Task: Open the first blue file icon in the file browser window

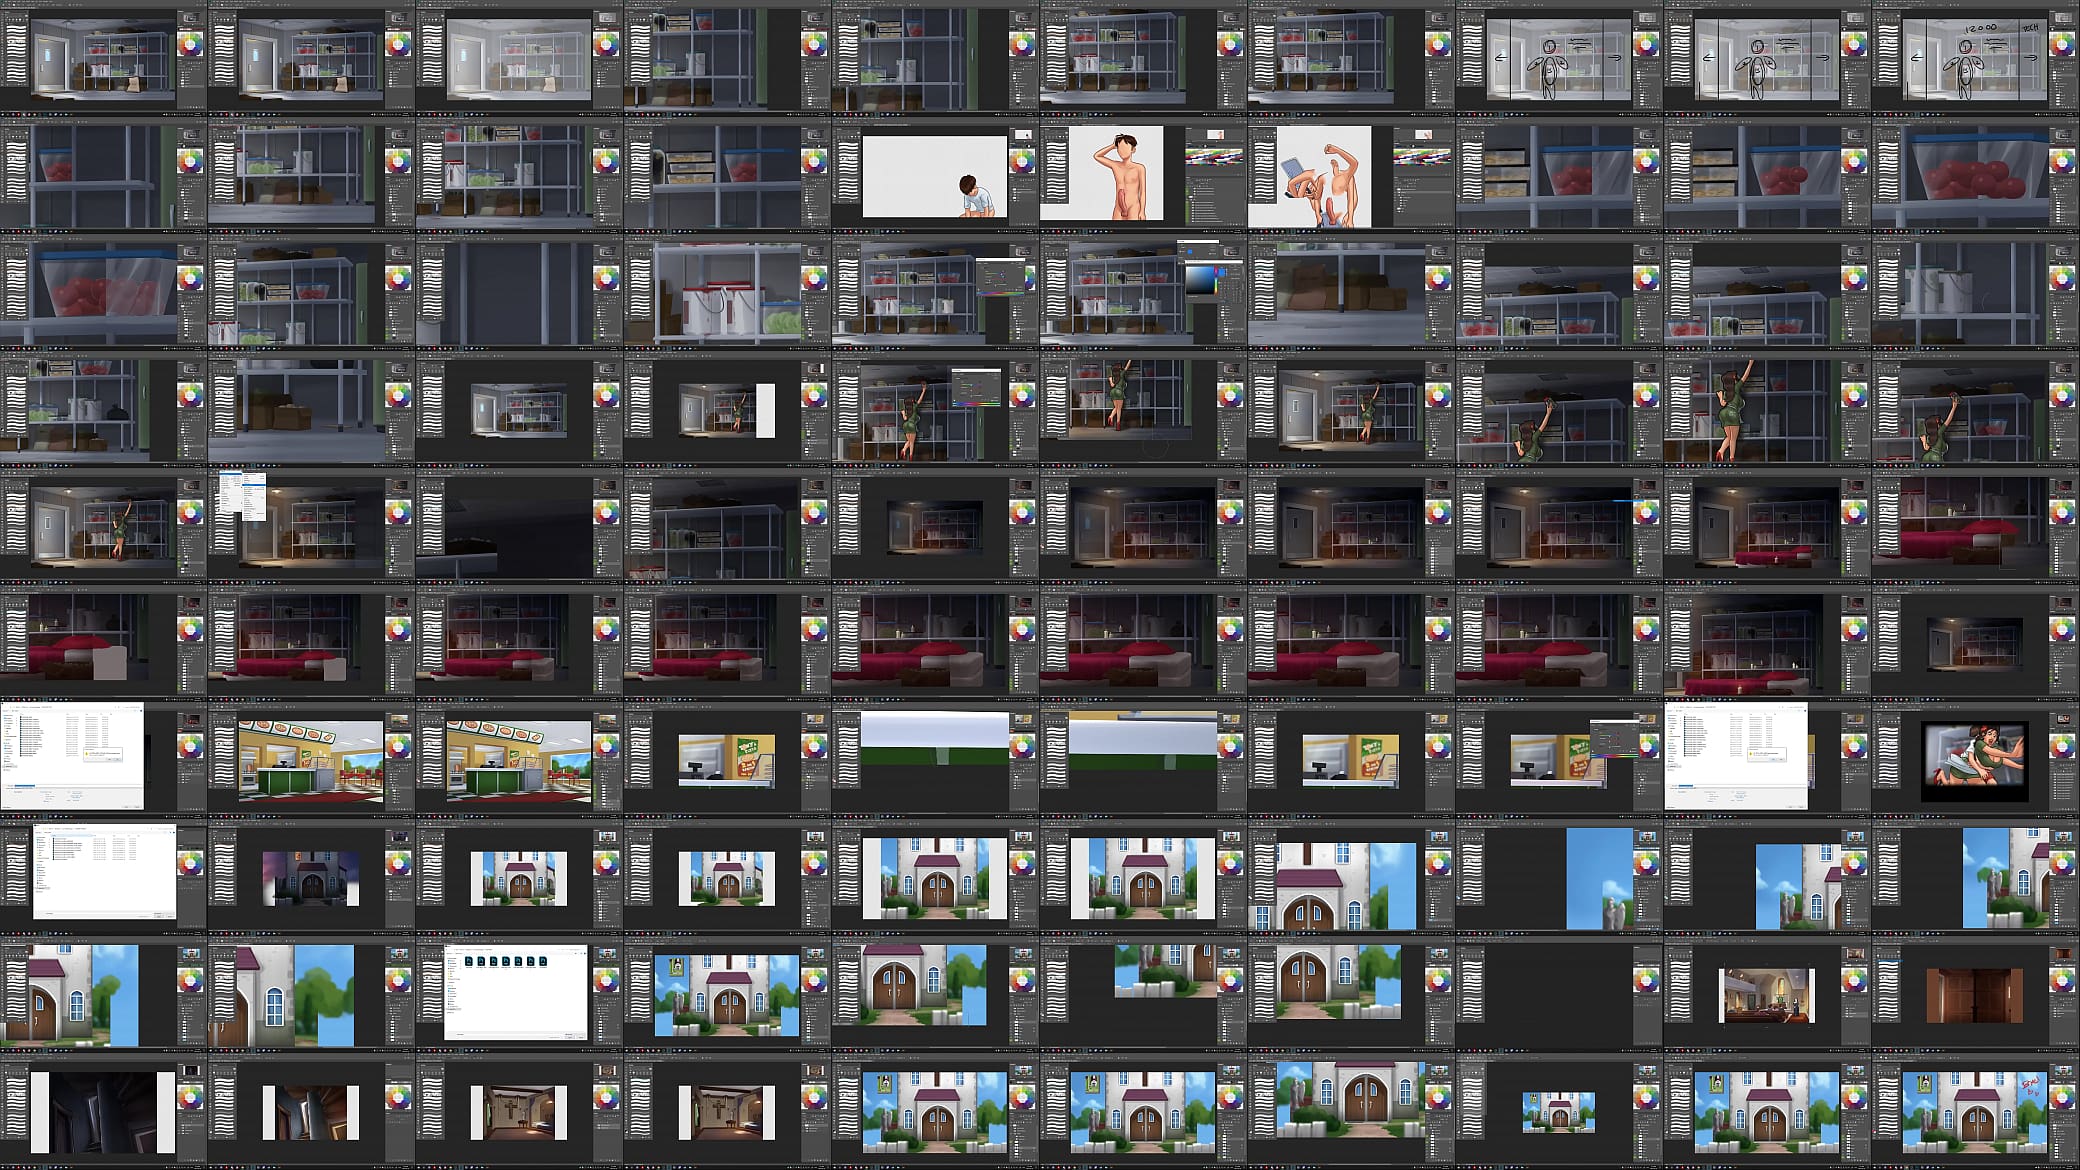Action: tap(470, 961)
